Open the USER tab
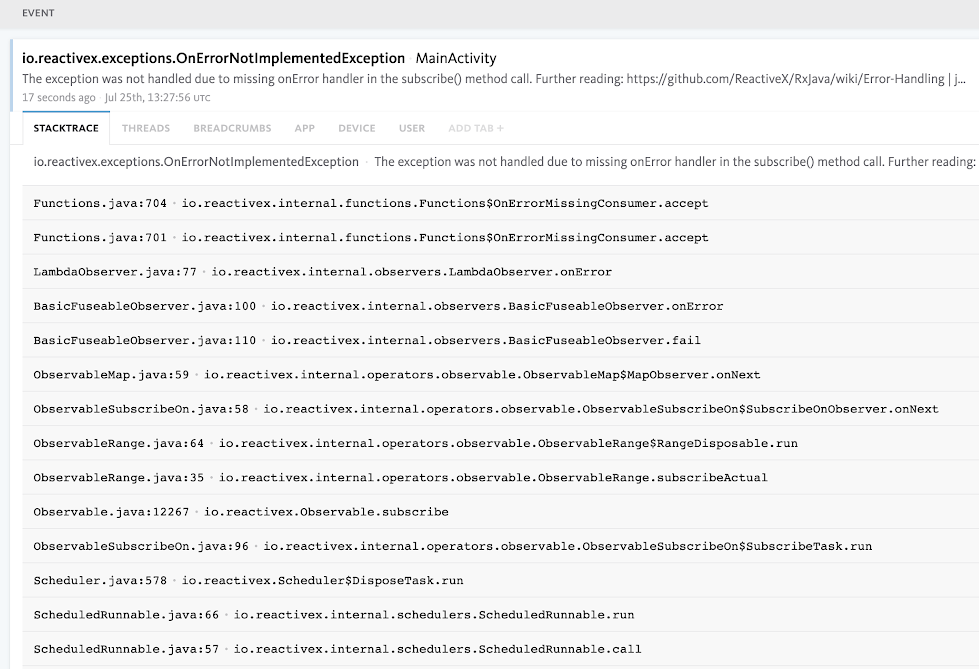The width and height of the screenshot is (979, 669). click(412, 128)
